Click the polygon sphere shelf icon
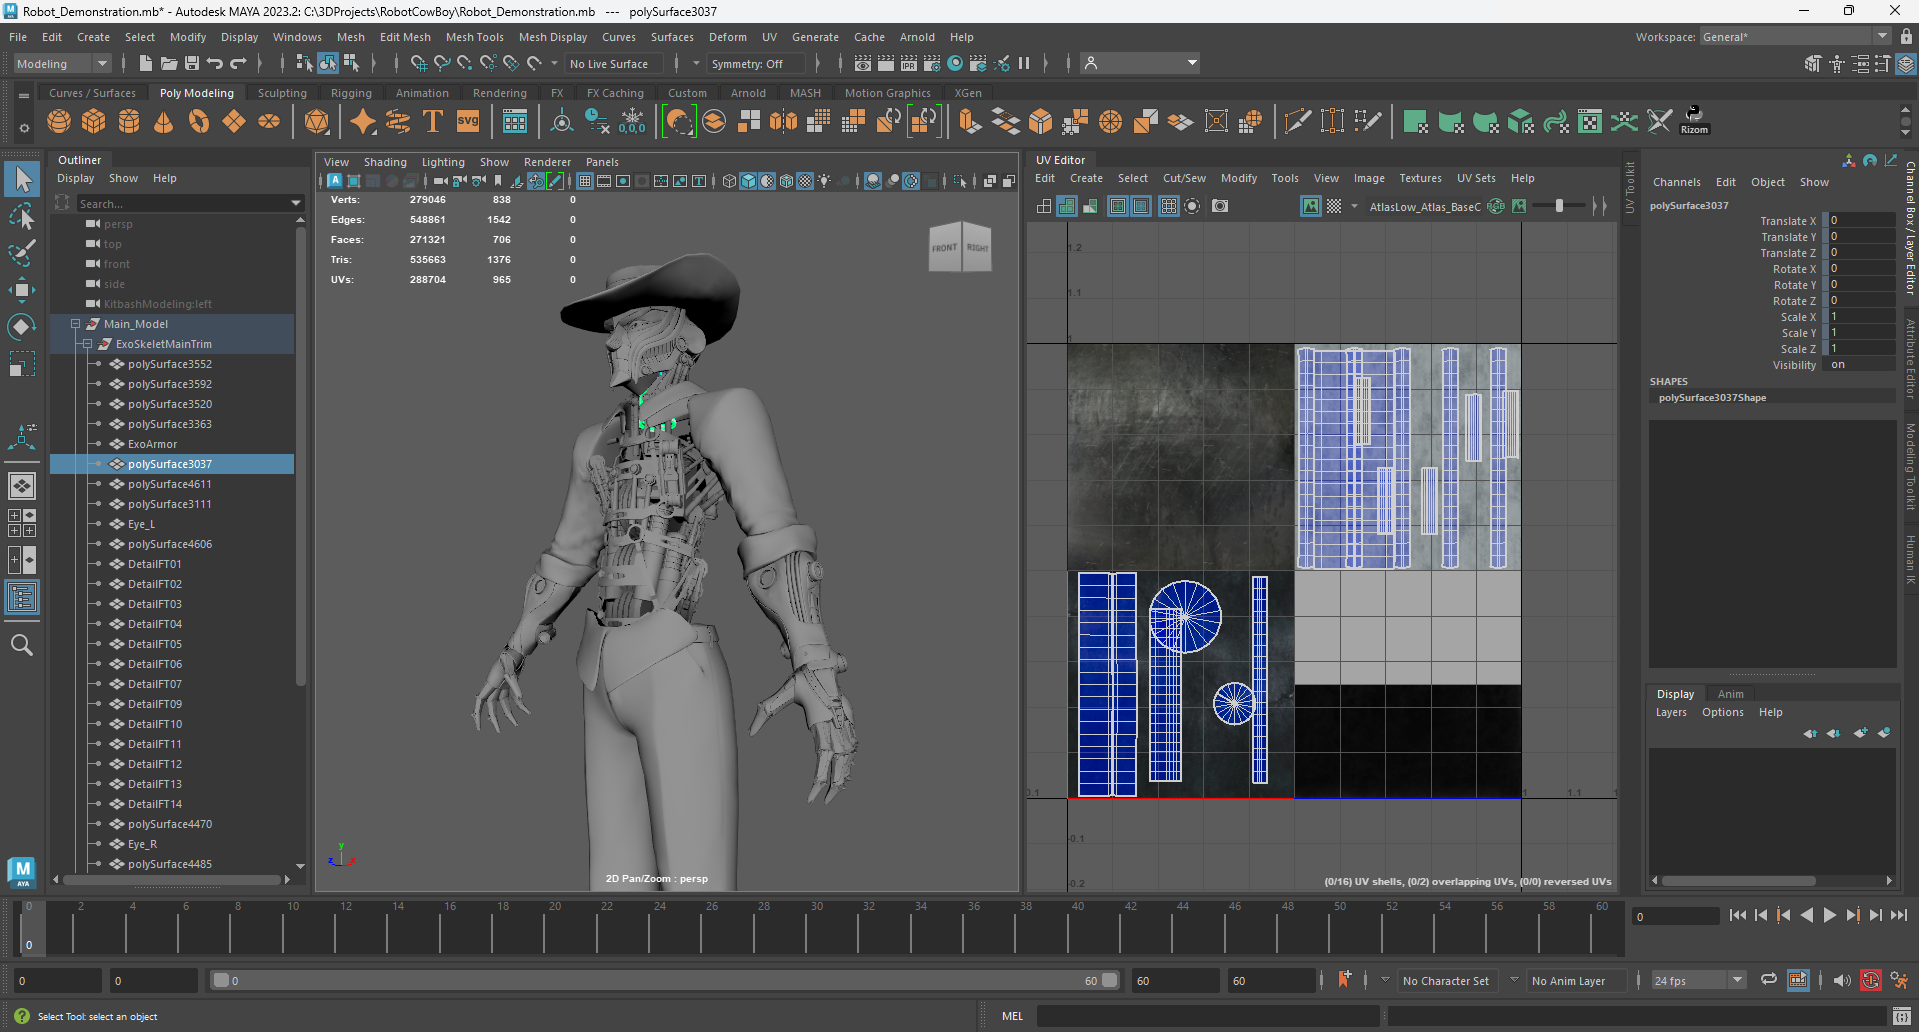Viewport: 1919px width, 1032px height. [x=59, y=122]
